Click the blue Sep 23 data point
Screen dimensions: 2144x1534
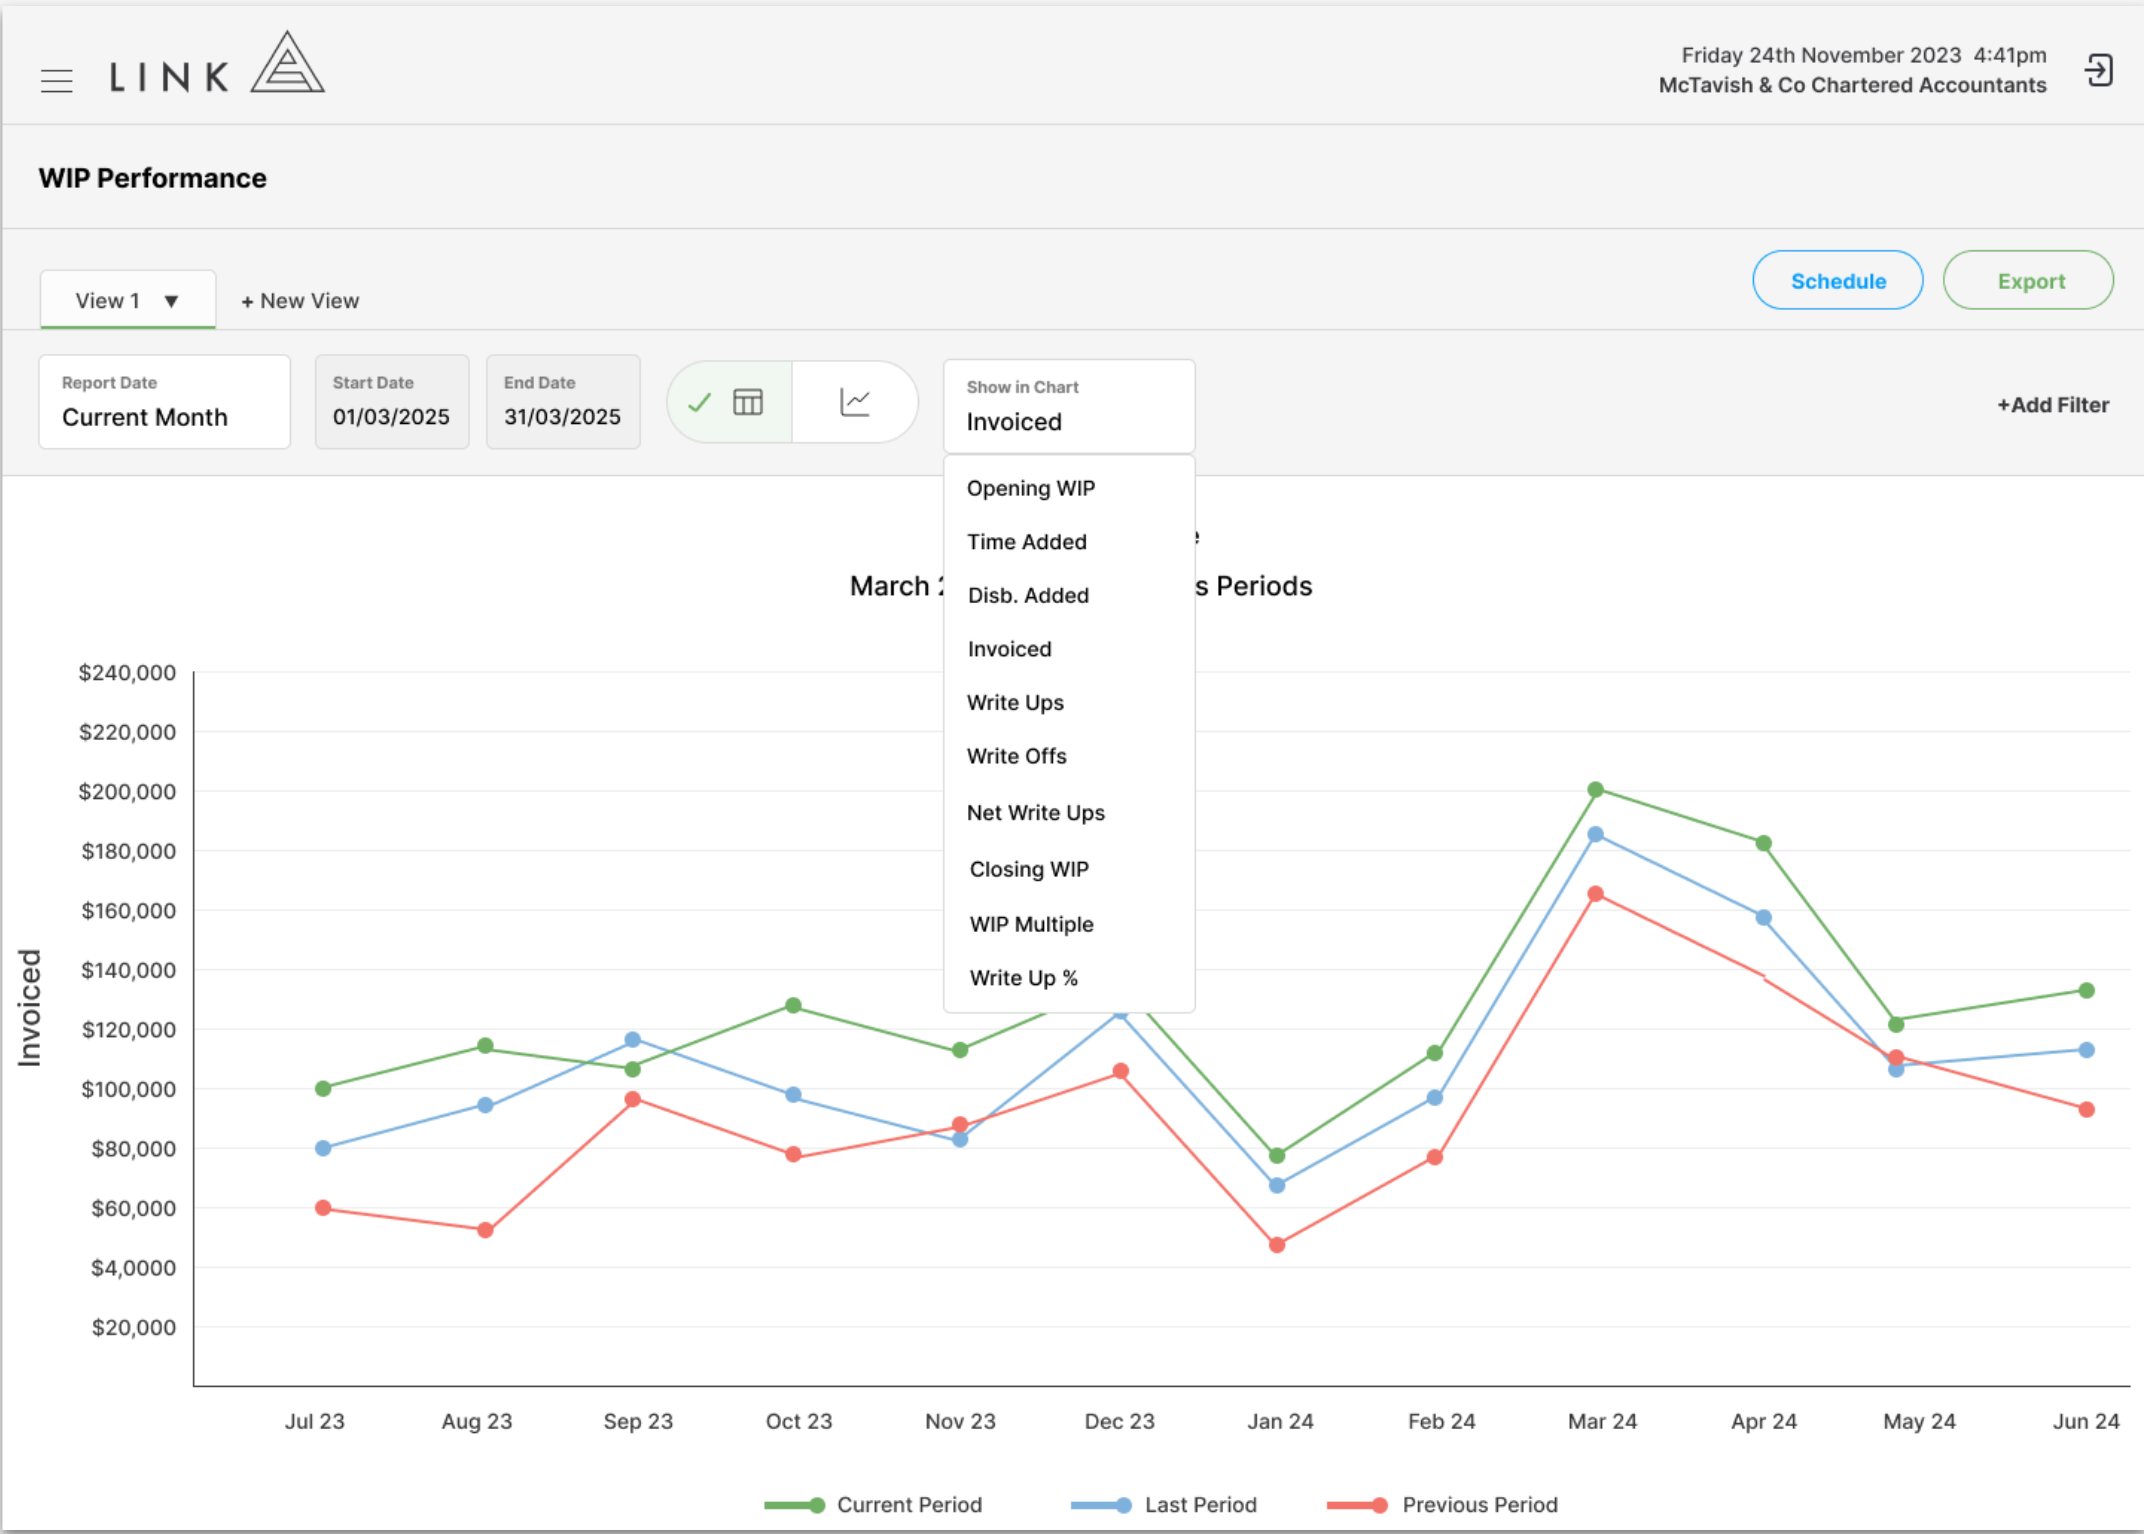[633, 1040]
